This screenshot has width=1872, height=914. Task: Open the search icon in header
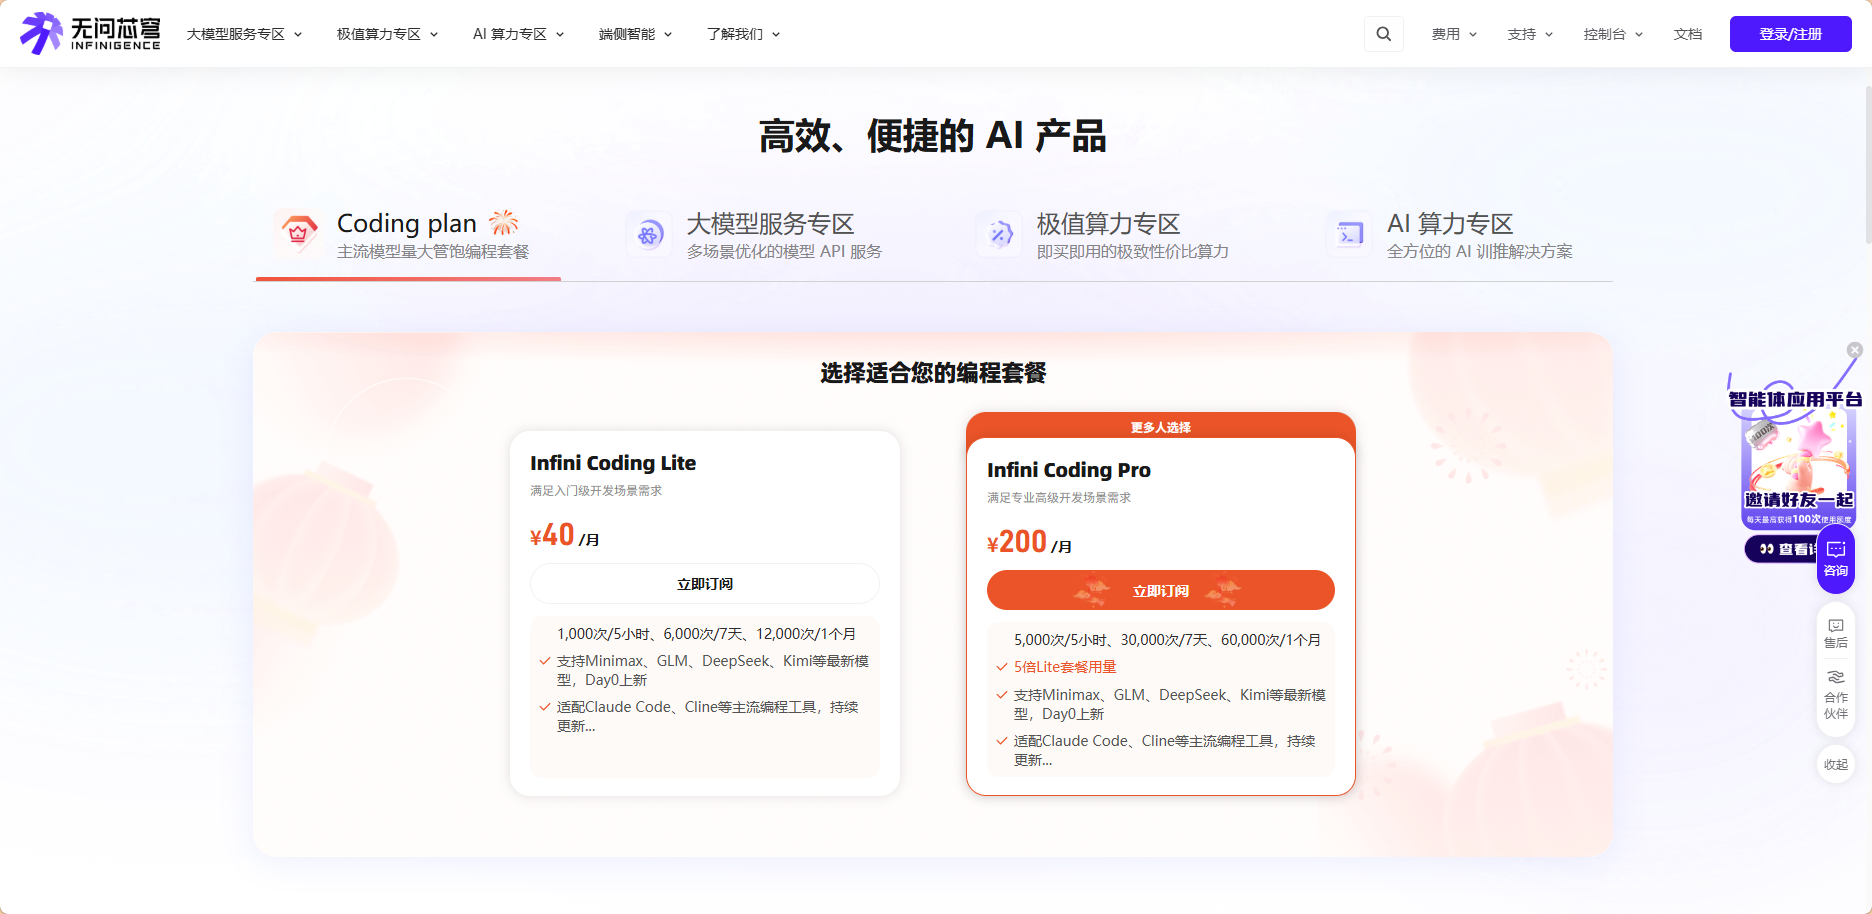(1384, 34)
